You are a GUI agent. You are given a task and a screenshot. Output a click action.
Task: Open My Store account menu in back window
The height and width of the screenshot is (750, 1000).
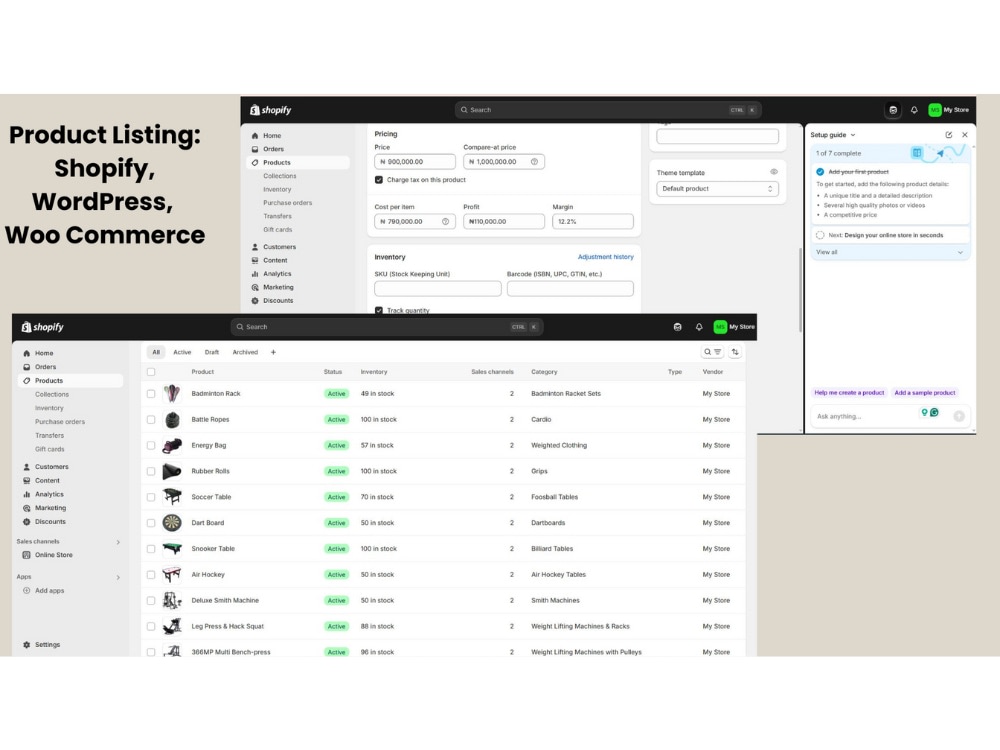pyautogui.click(x=949, y=110)
